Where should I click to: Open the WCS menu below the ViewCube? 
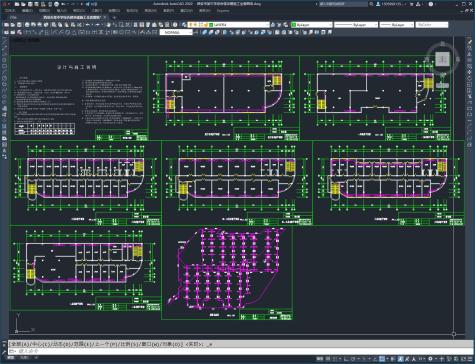point(442,86)
